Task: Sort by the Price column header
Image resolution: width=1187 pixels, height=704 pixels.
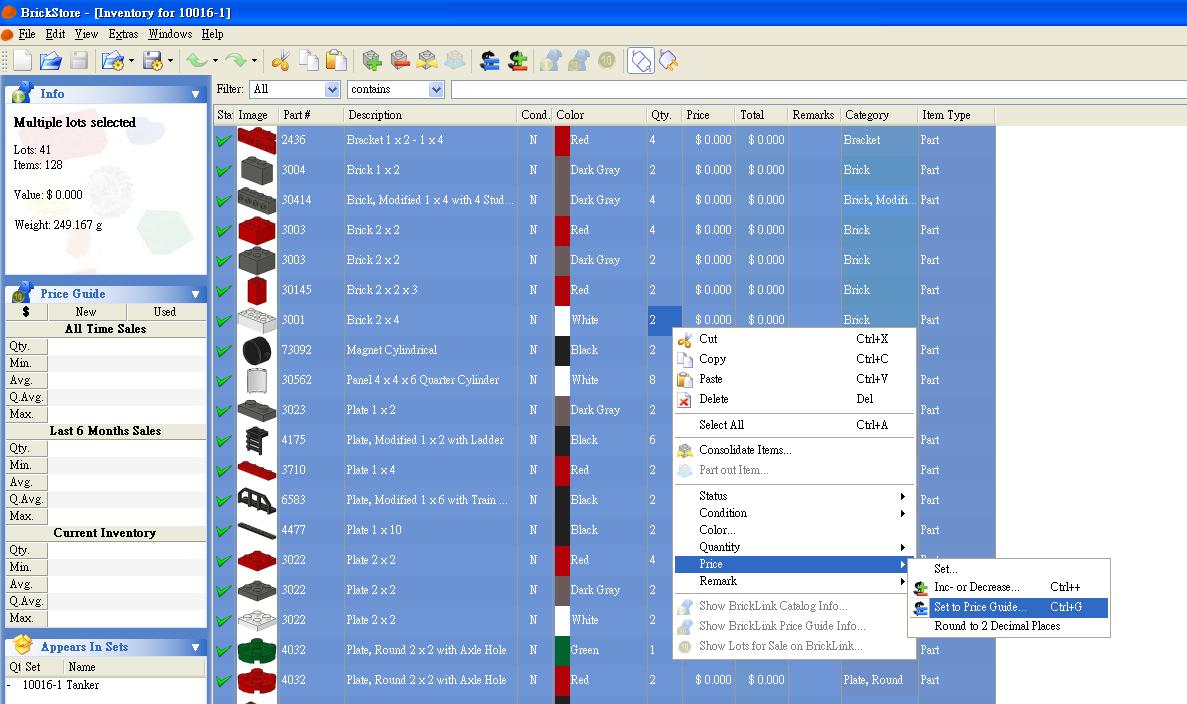Action: coord(708,115)
